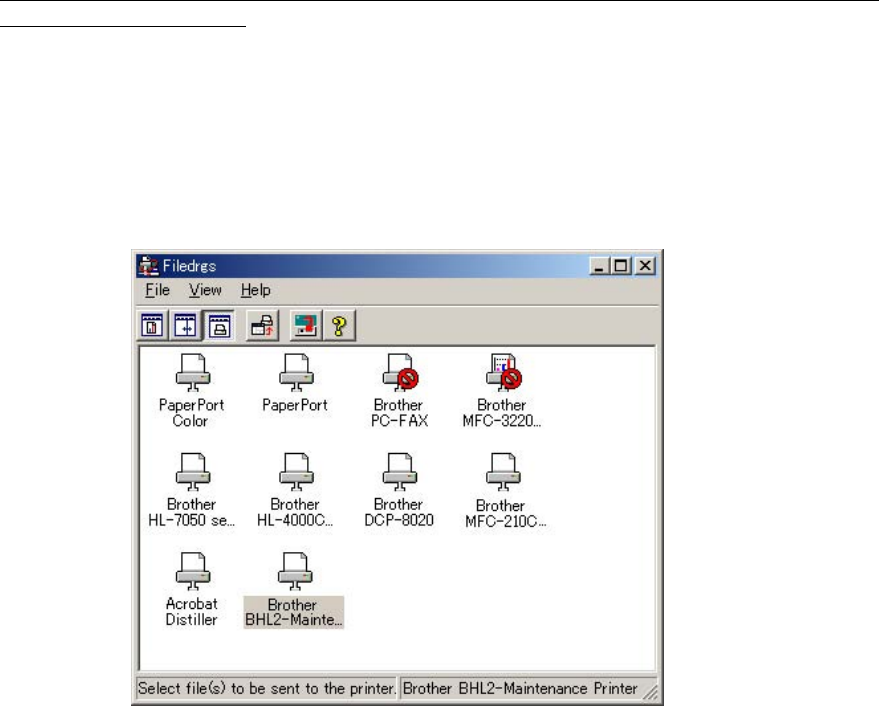This screenshot has width=879, height=706.
Task: Click status bar "Brother BHL2-Maintenance Printer" entry
Action: pyautogui.click(x=520, y=688)
